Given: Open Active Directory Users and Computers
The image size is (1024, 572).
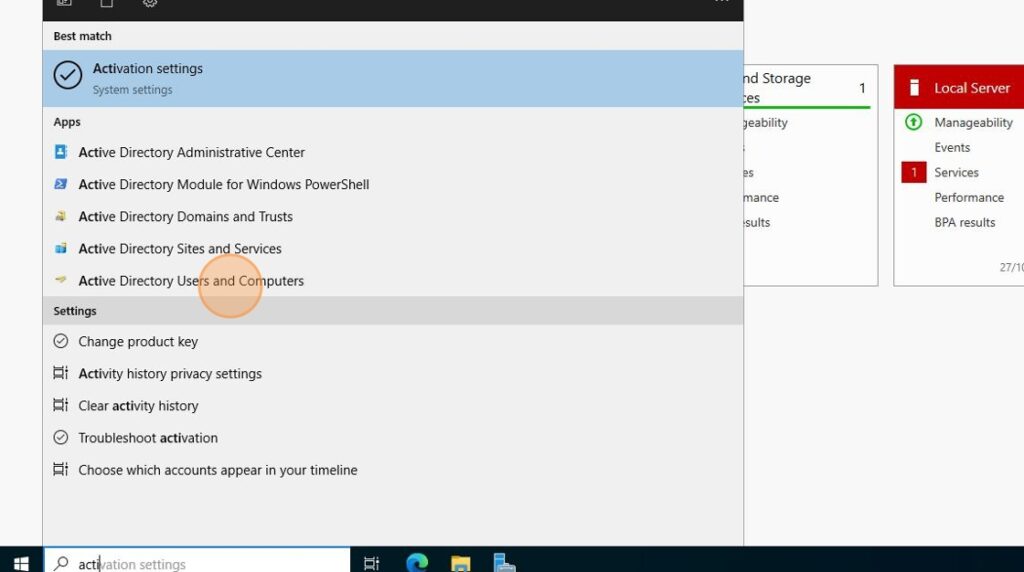Looking at the screenshot, I should click(x=392, y=280).
